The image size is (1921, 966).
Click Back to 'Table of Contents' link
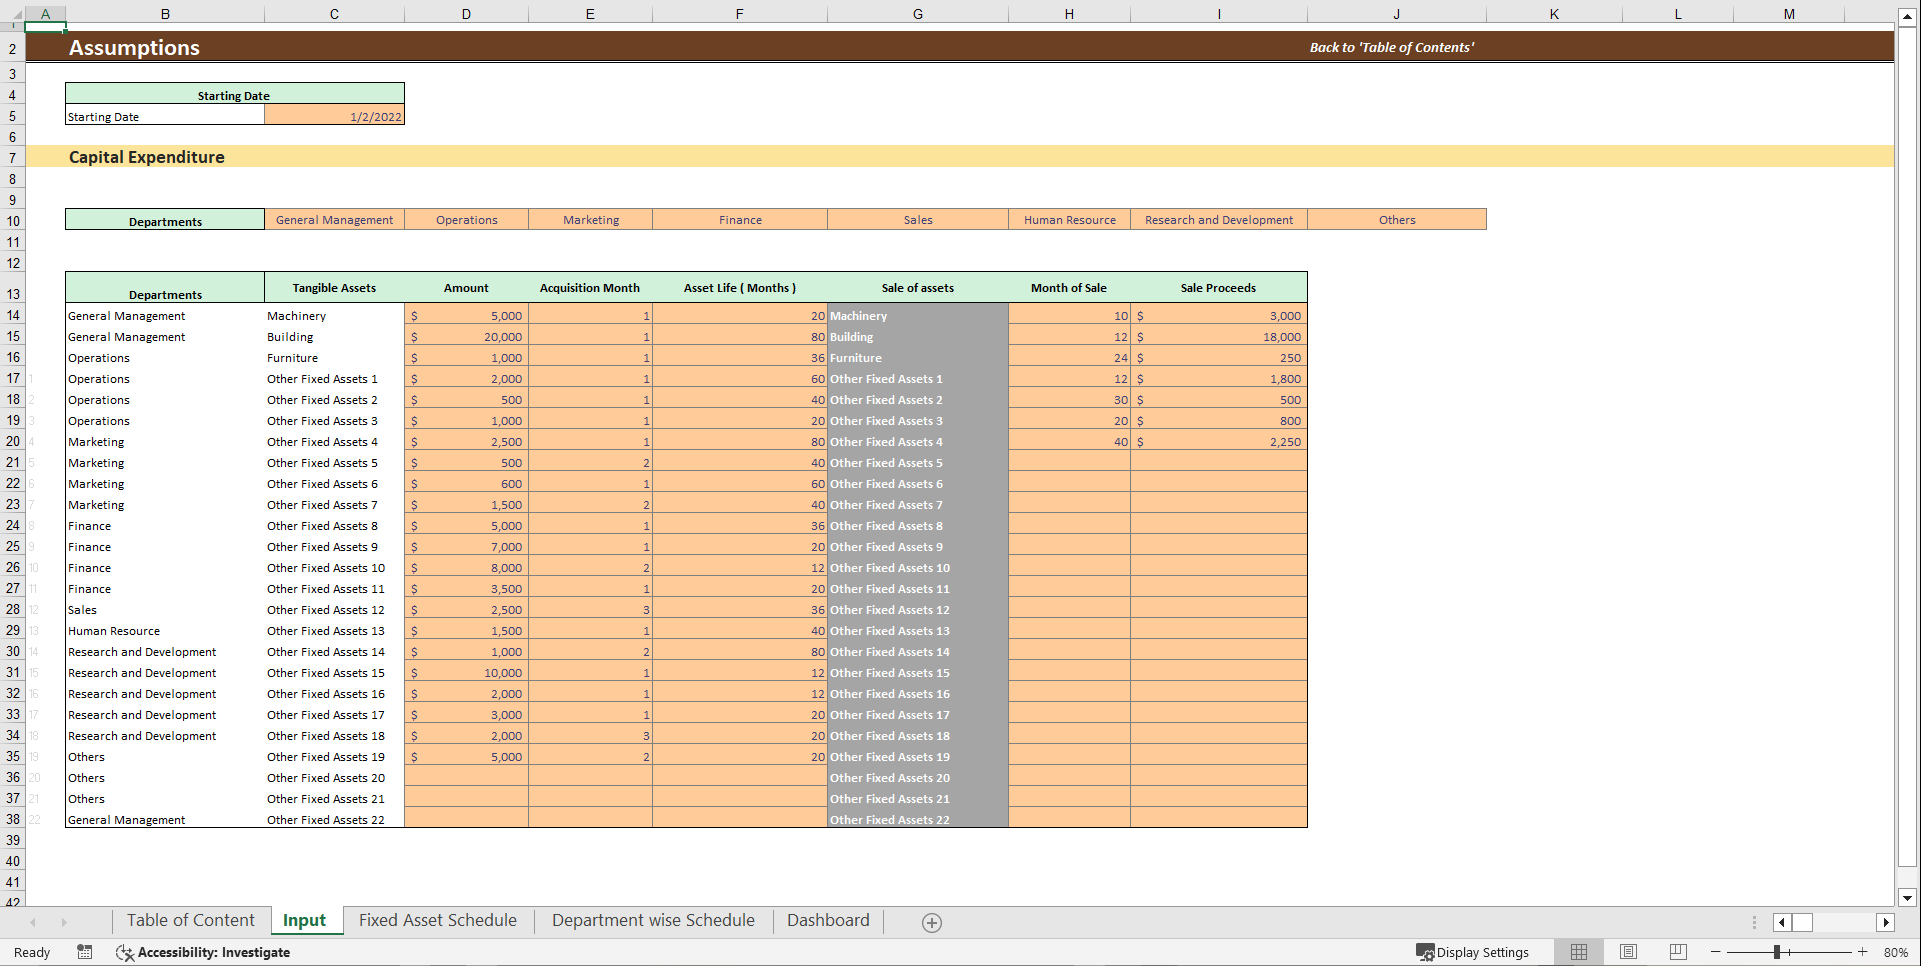coord(1392,46)
